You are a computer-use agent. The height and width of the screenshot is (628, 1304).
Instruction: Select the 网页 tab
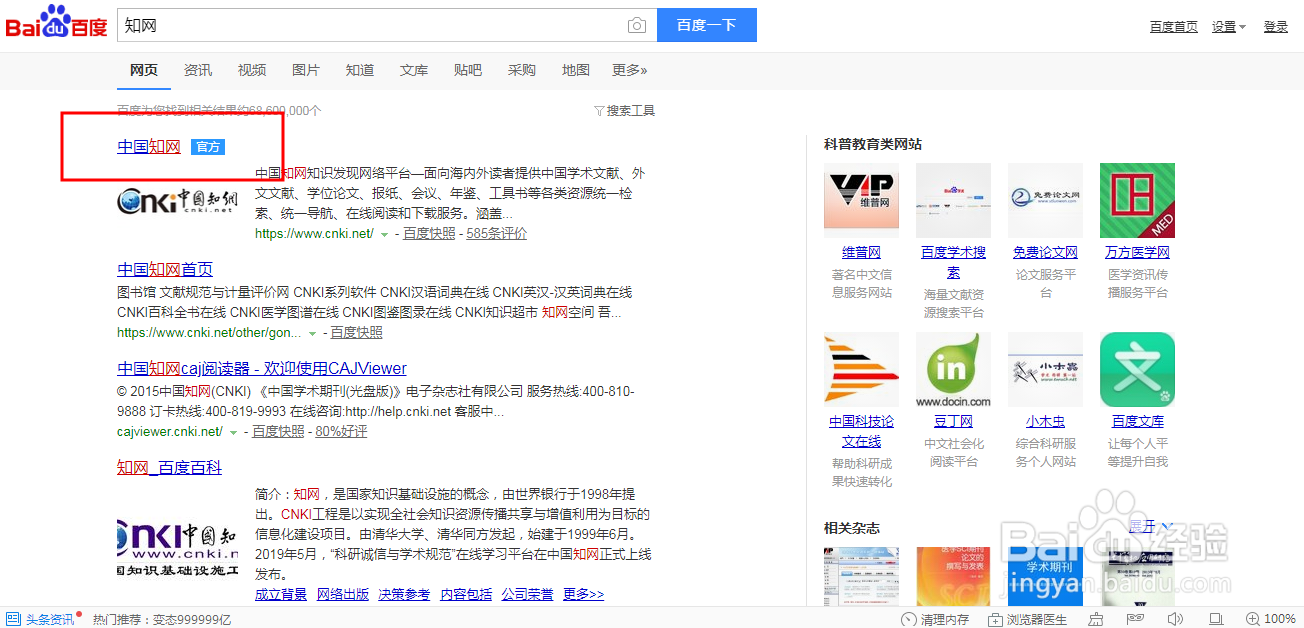coord(144,70)
